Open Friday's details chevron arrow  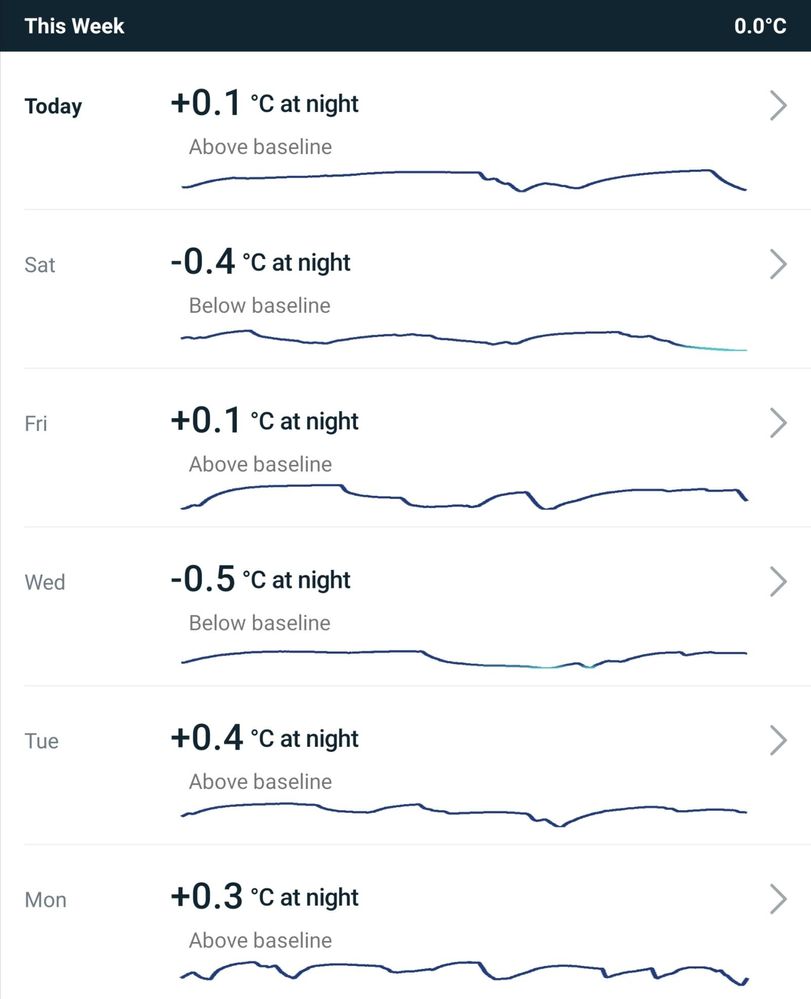click(778, 423)
